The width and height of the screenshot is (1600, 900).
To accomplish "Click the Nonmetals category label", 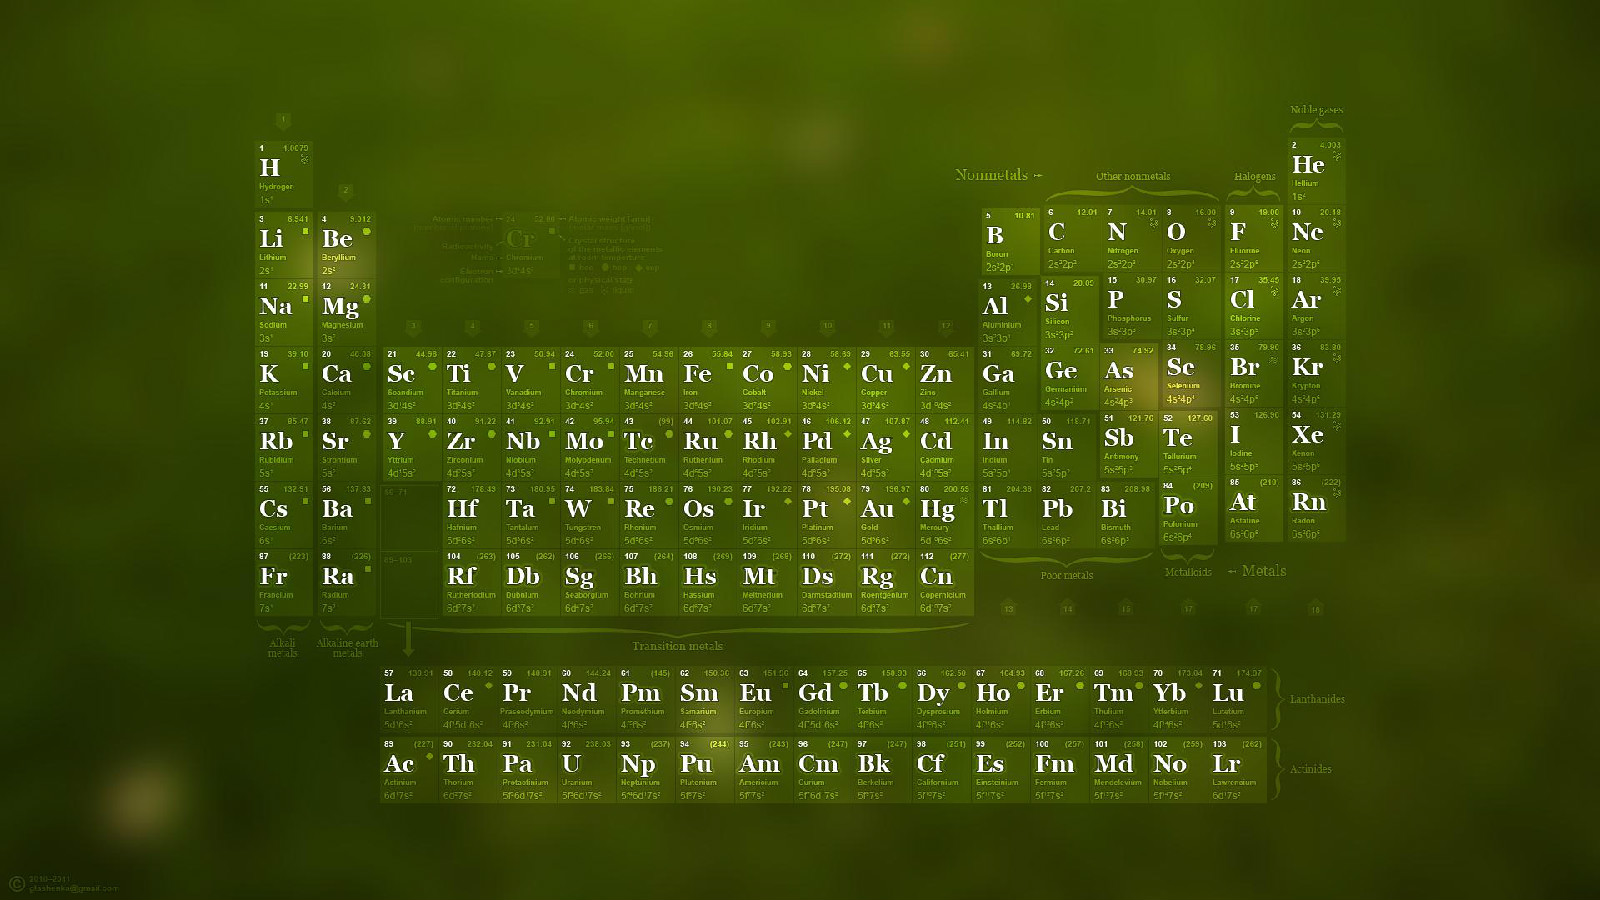I will coord(991,175).
